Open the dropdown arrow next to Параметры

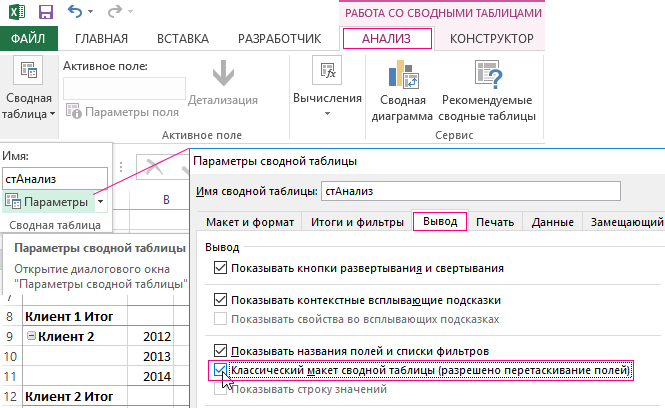(101, 202)
